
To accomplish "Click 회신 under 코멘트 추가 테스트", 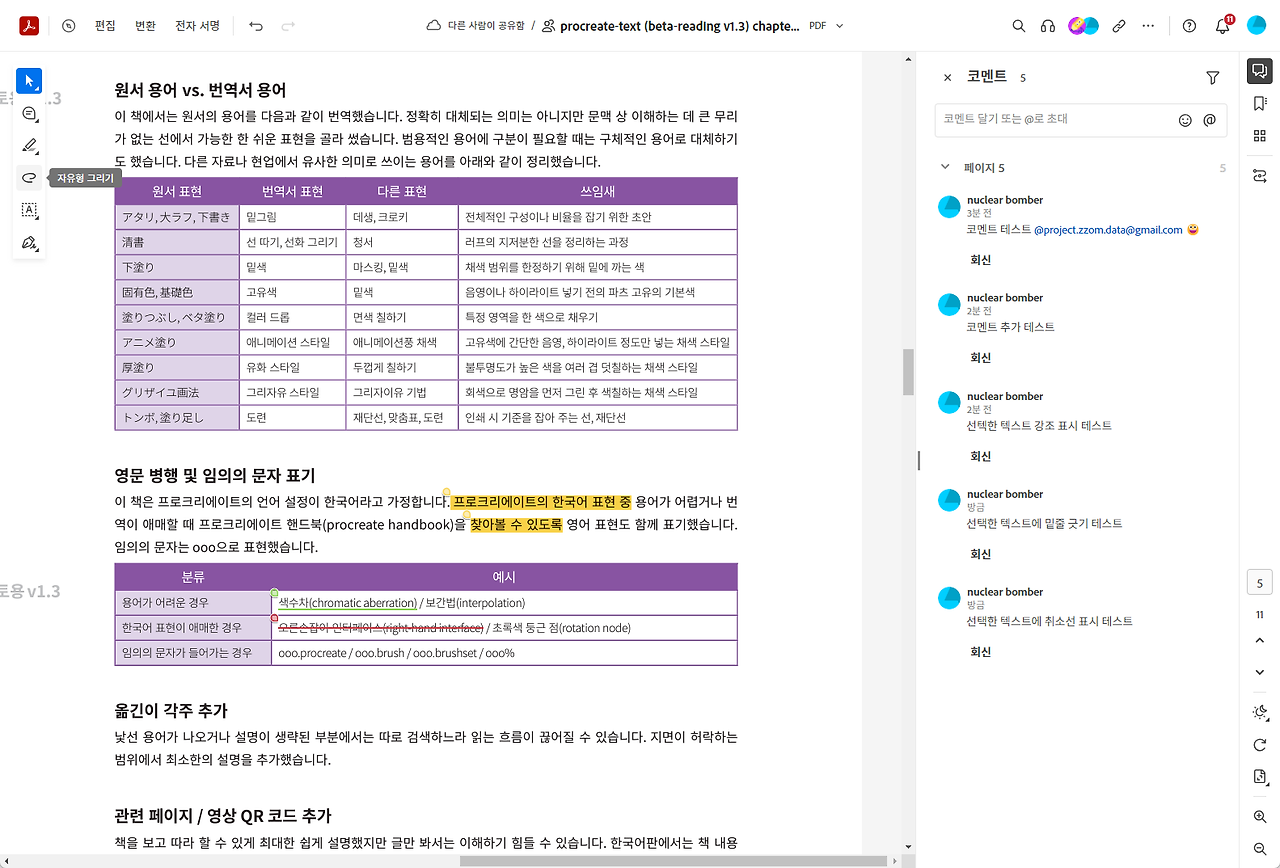I will coord(980,357).
